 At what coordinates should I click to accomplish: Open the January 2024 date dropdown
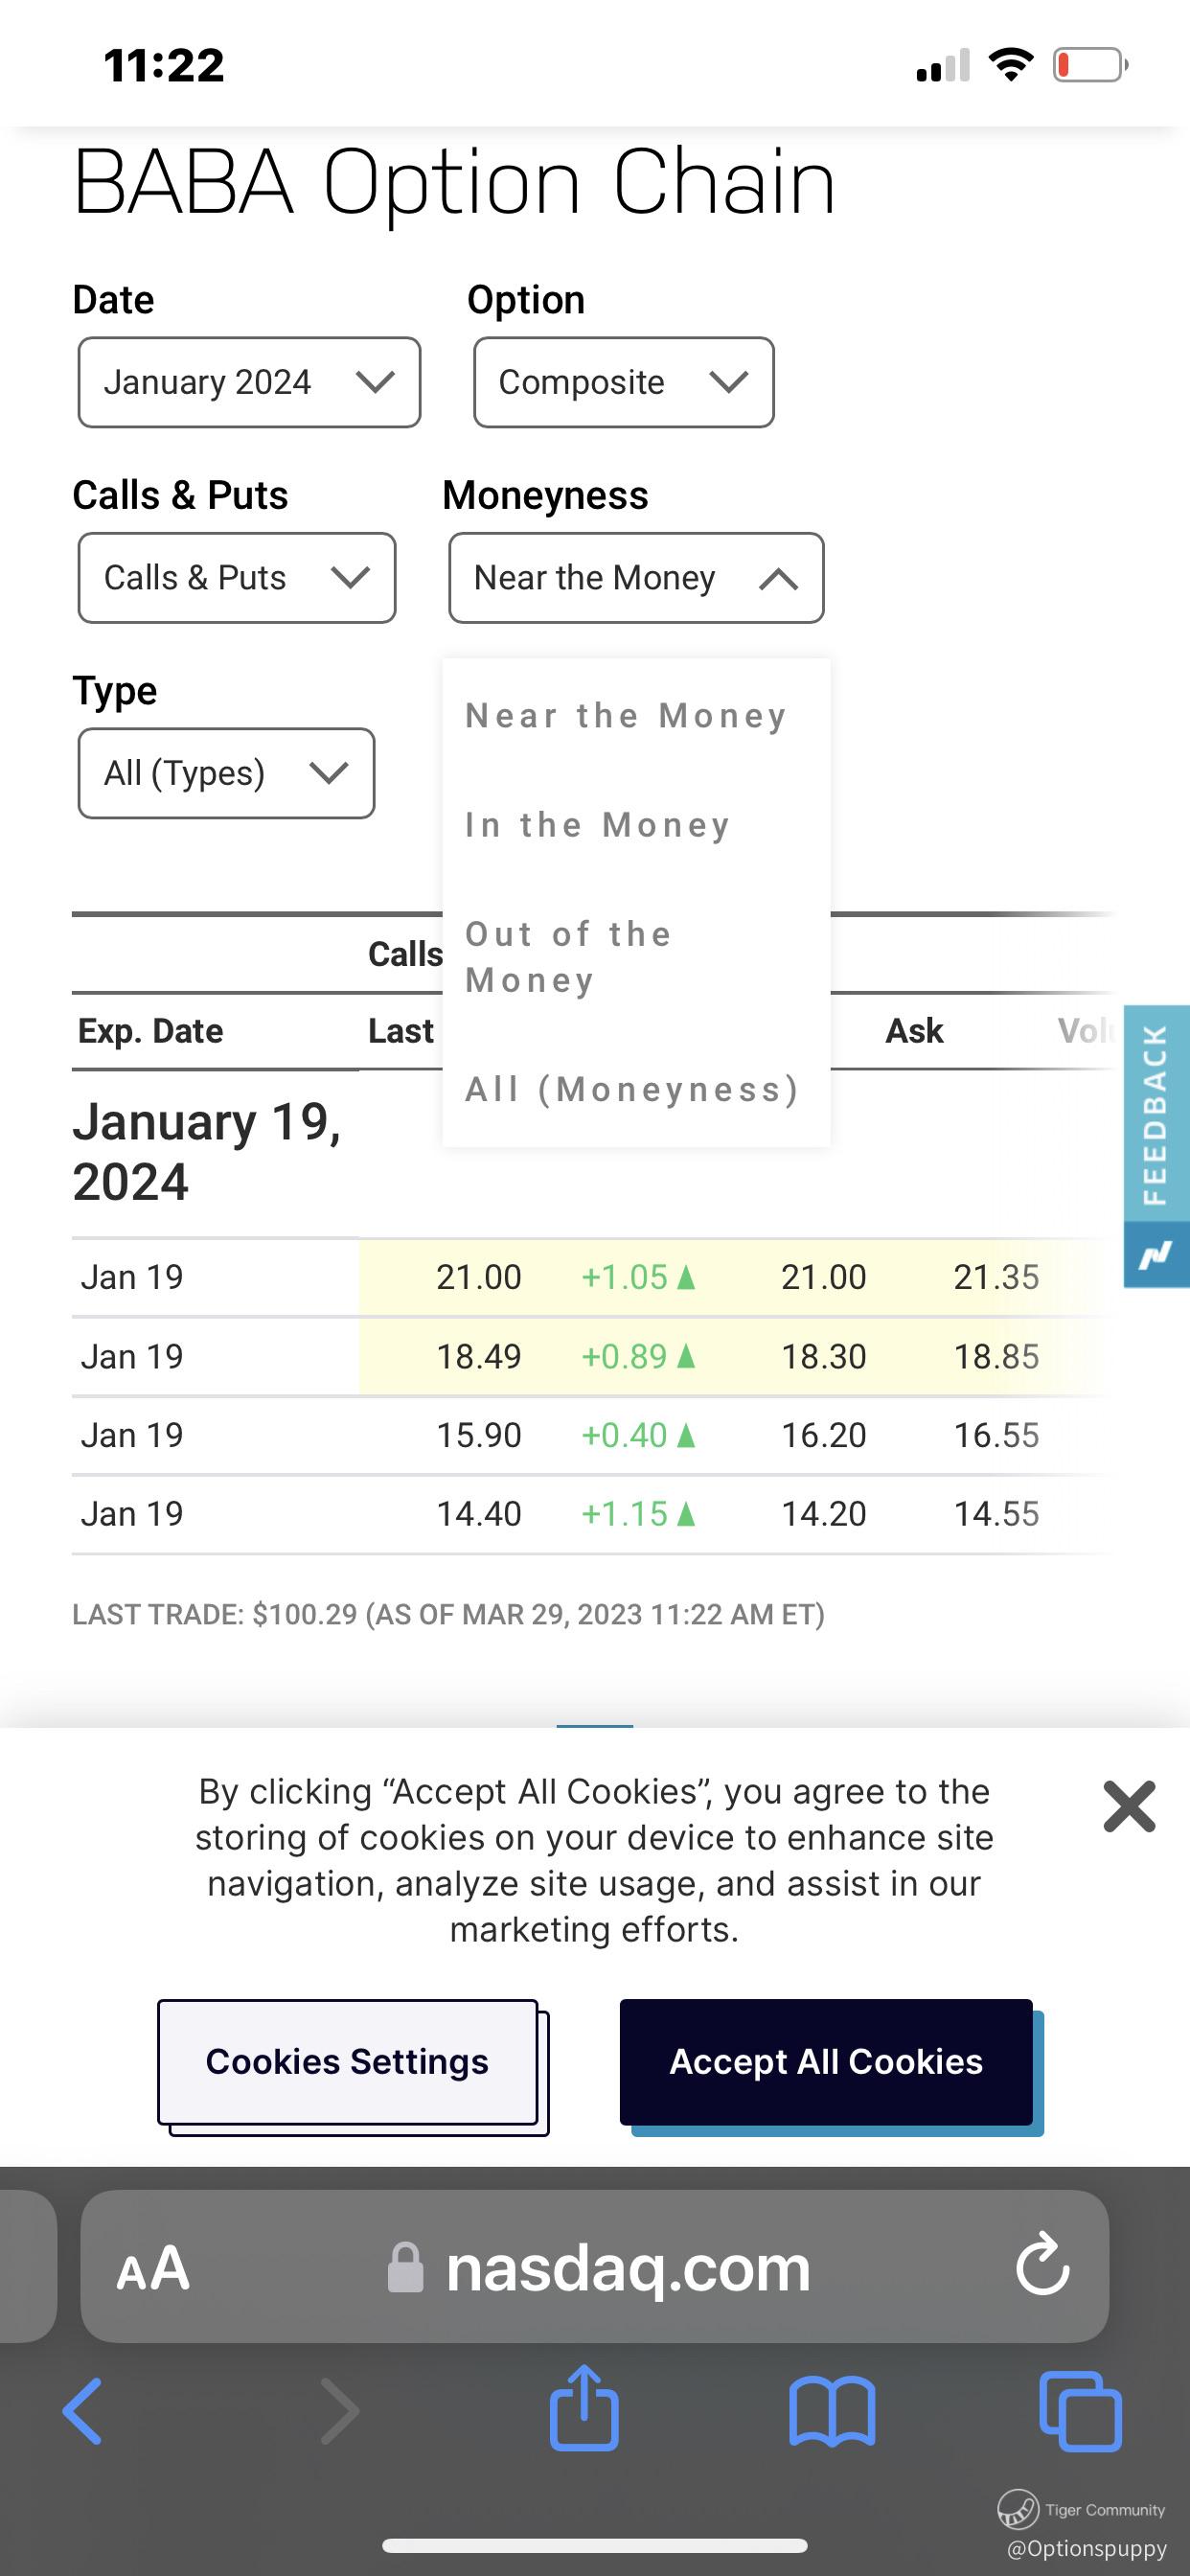click(249, 382)
